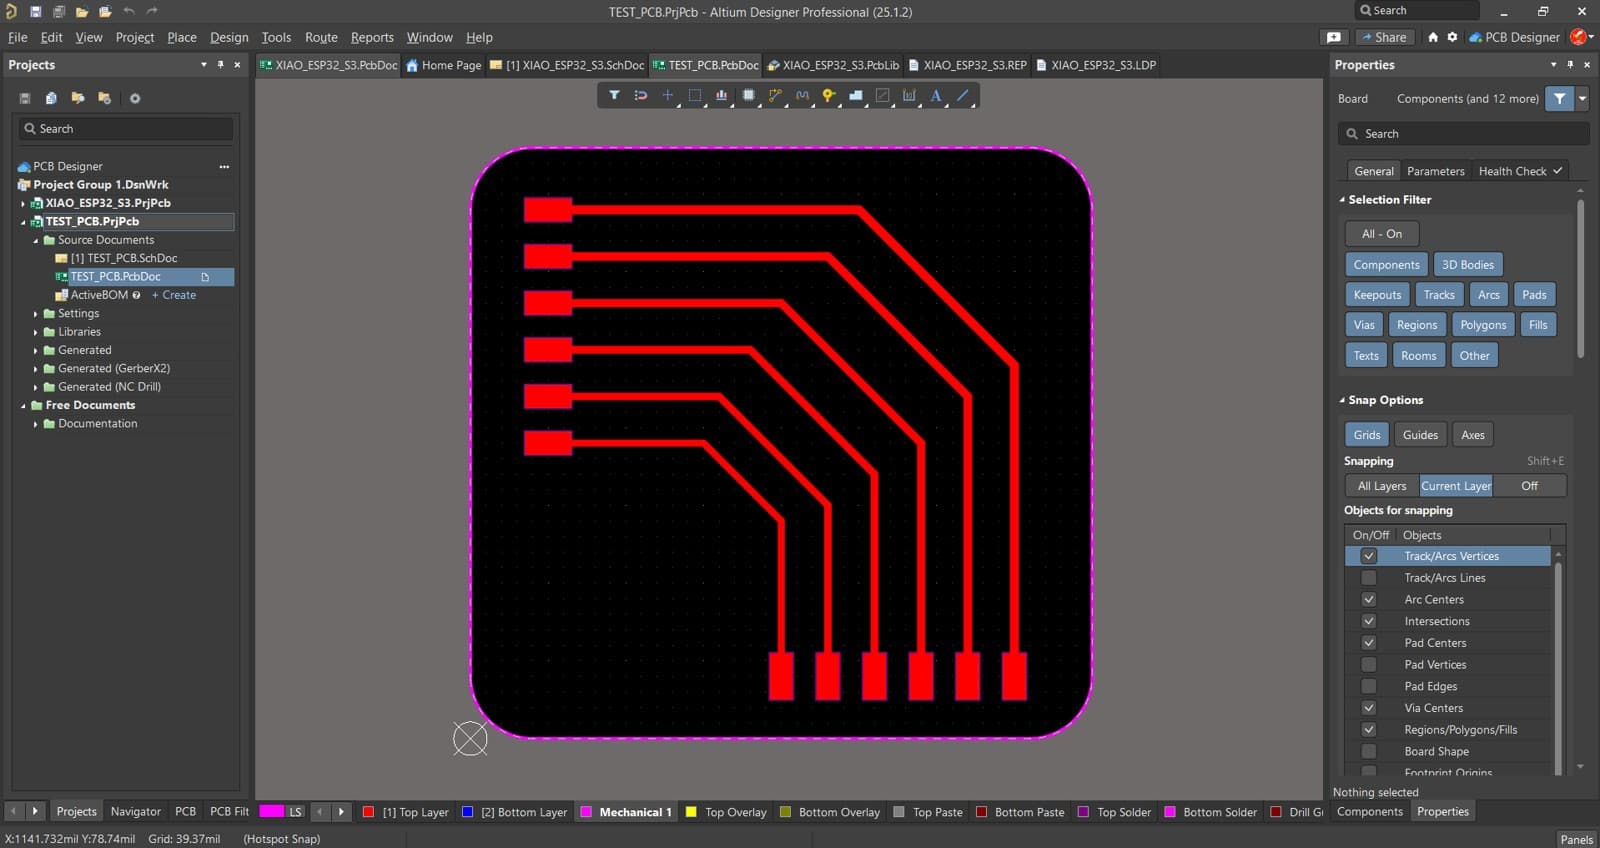
Task: Open the Route menu
Action: [x=321, y=37]
